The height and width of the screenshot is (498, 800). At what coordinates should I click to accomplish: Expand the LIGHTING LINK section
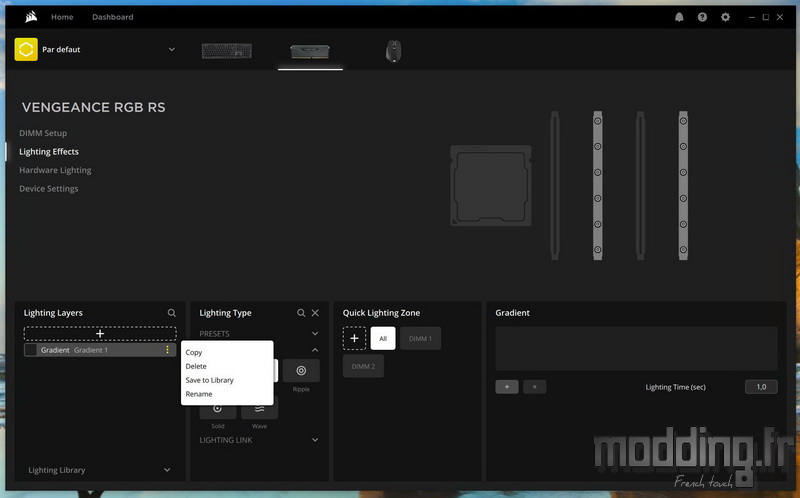(x=315, y=440)
